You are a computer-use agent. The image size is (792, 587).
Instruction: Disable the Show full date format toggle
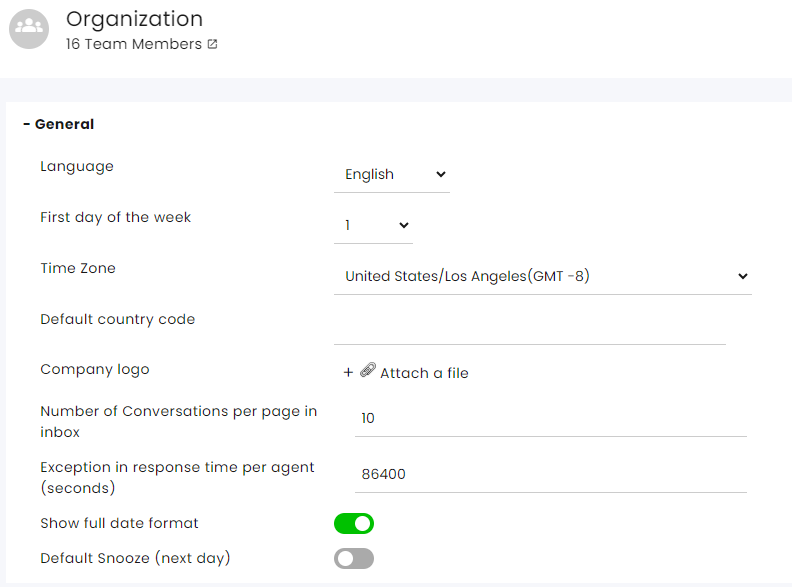(x=354, y=523)
